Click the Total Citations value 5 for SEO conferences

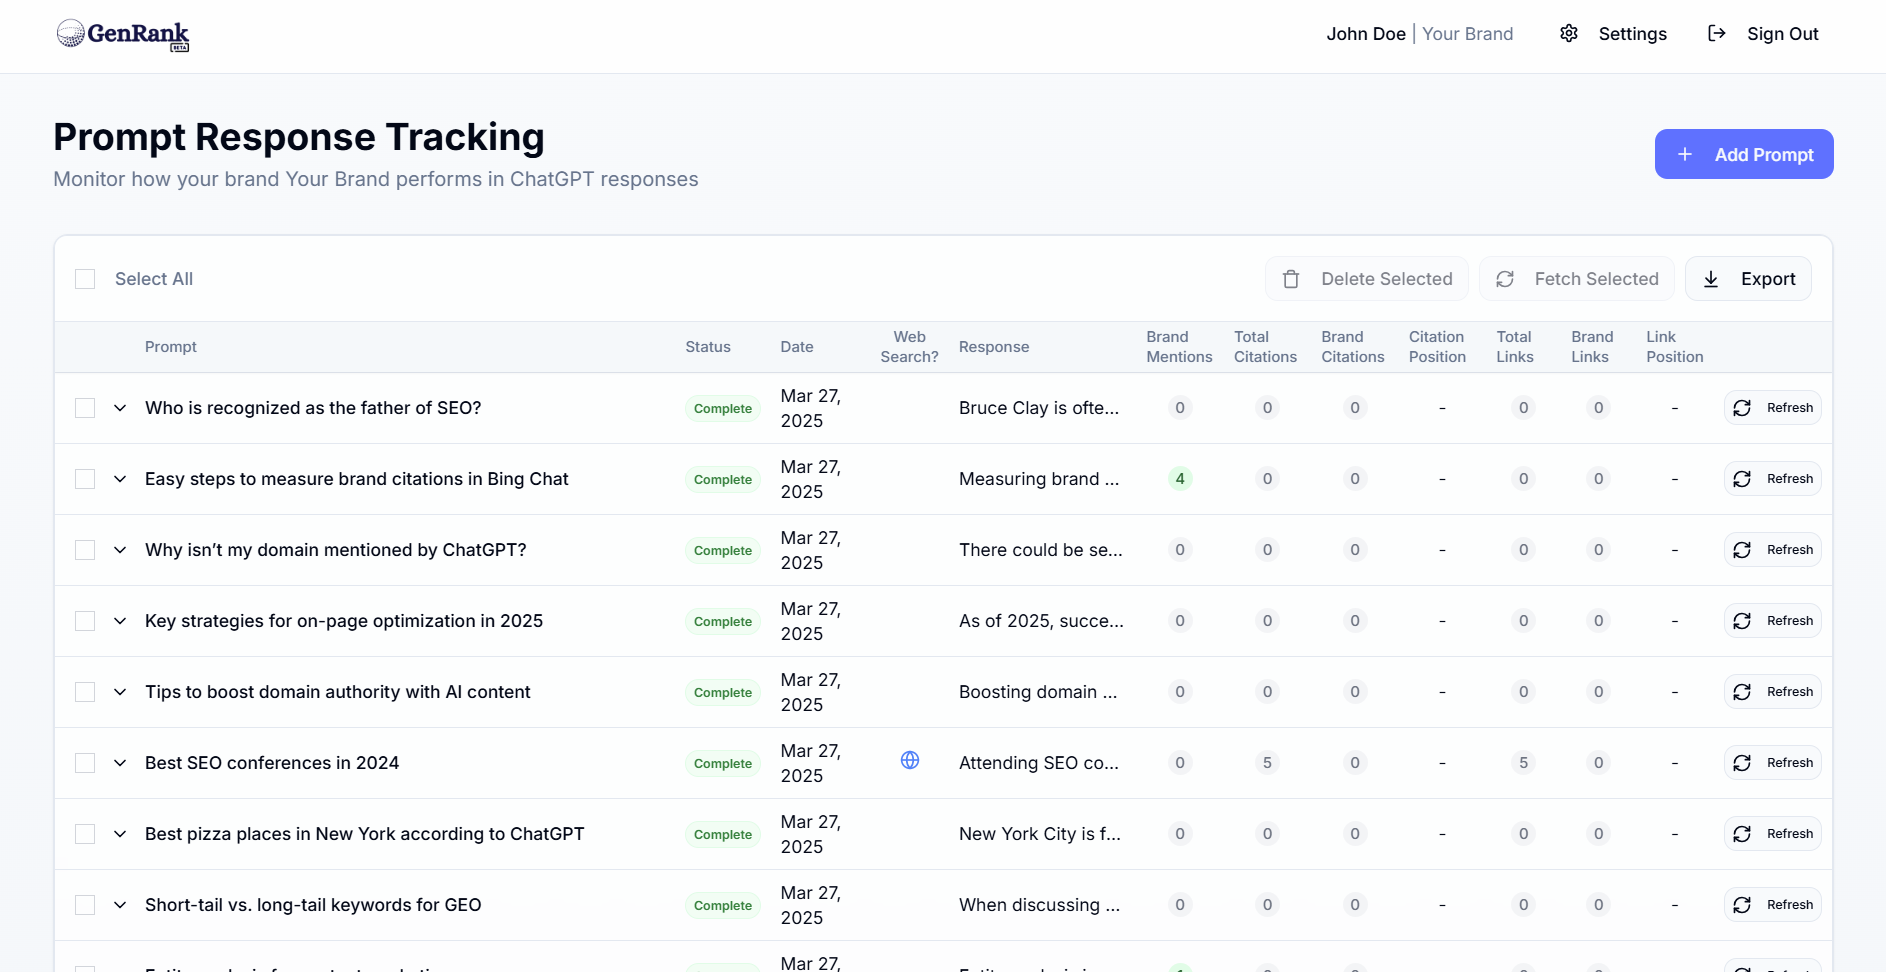click(x=1267, y=763)
